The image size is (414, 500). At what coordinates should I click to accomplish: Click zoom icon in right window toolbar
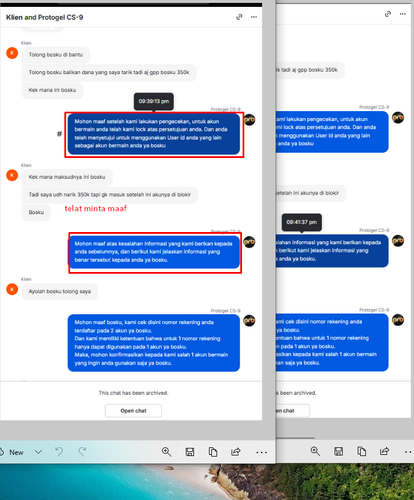315,451
